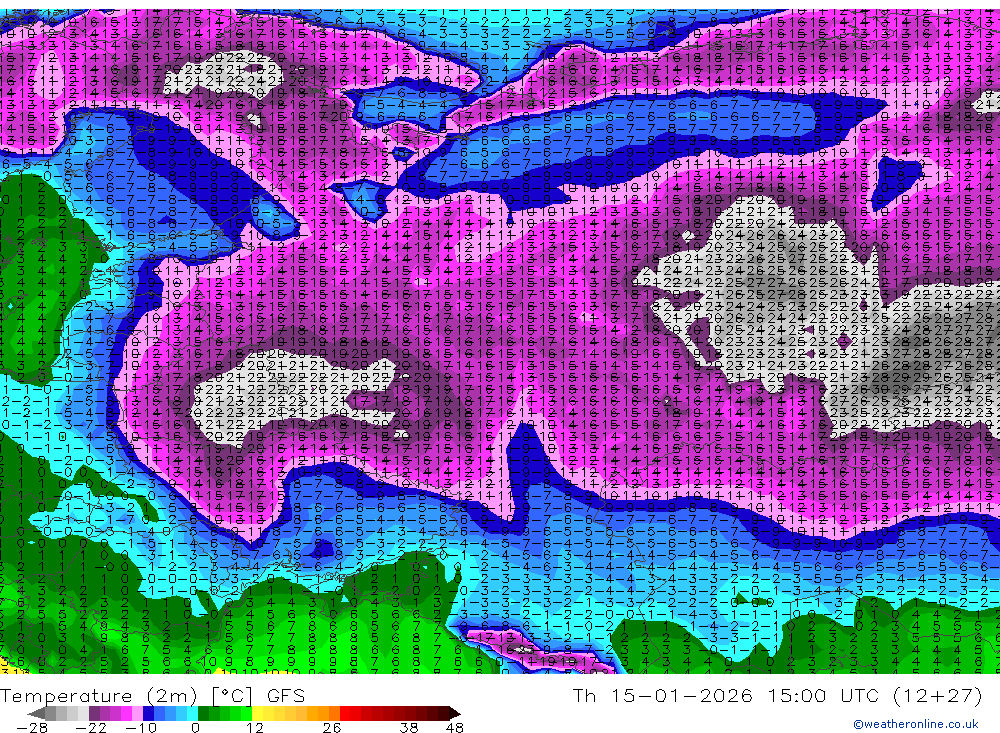Click the 'Th 15-01-2026 15:00 UTC (12+27)' timestamp
The height and width of the screenshot is (733, 1000).
click(777, 695)
